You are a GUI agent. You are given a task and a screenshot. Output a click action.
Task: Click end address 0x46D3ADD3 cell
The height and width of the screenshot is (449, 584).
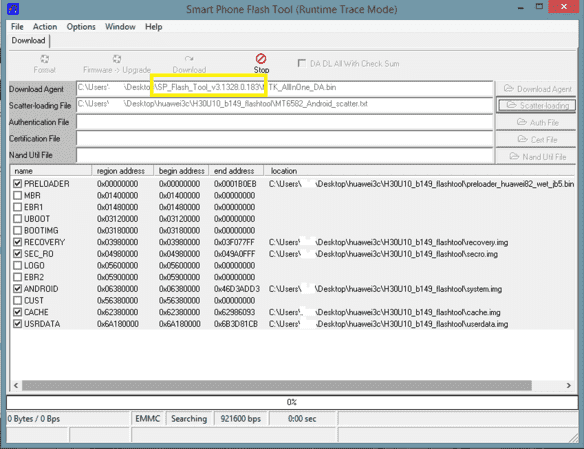237,289
